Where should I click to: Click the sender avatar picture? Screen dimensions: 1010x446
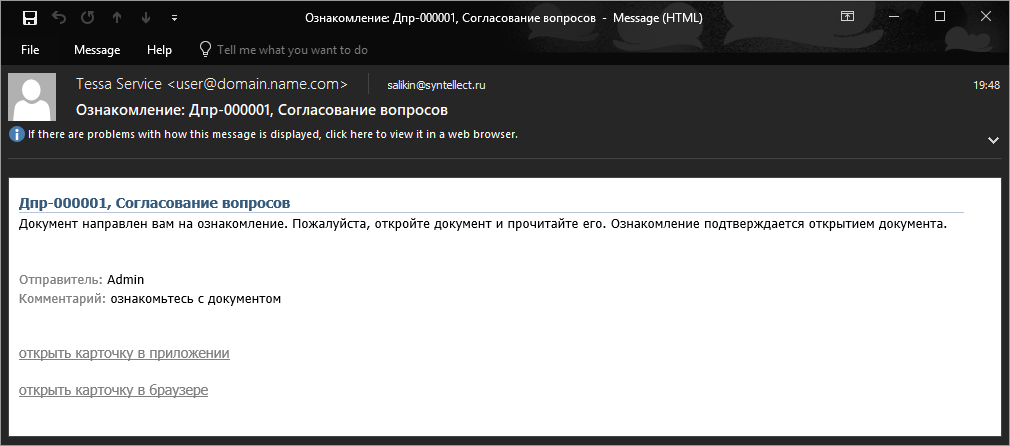pos(32,97)
